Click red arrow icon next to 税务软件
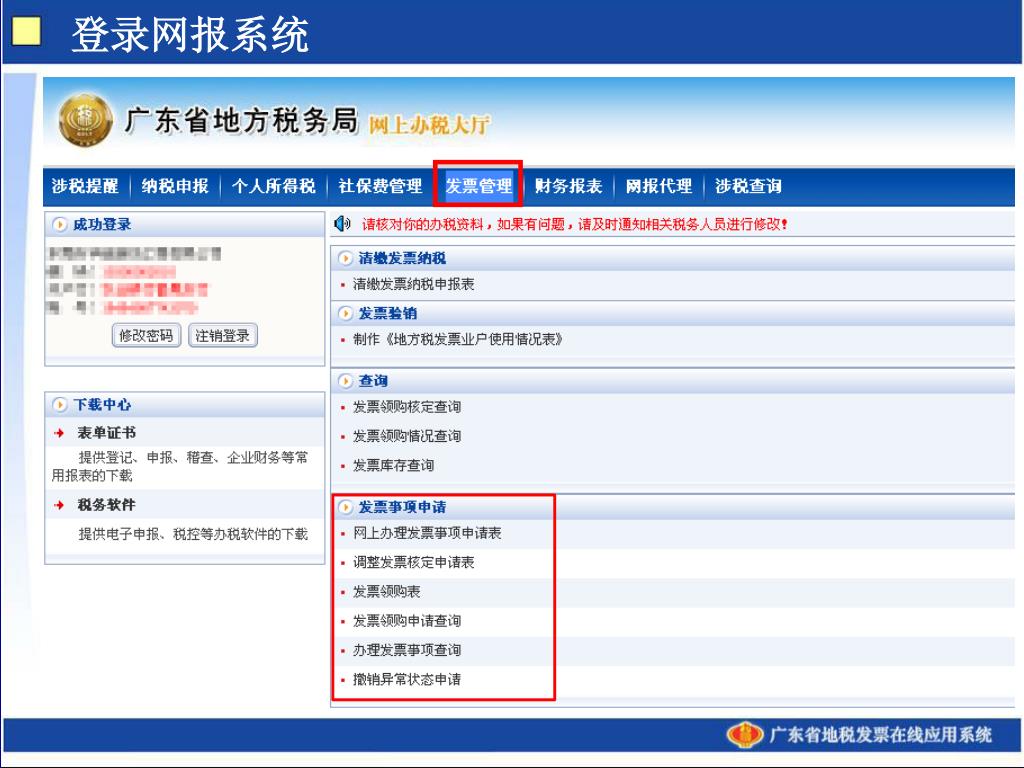Viewport: 1024px width, 768px height. 59,505
